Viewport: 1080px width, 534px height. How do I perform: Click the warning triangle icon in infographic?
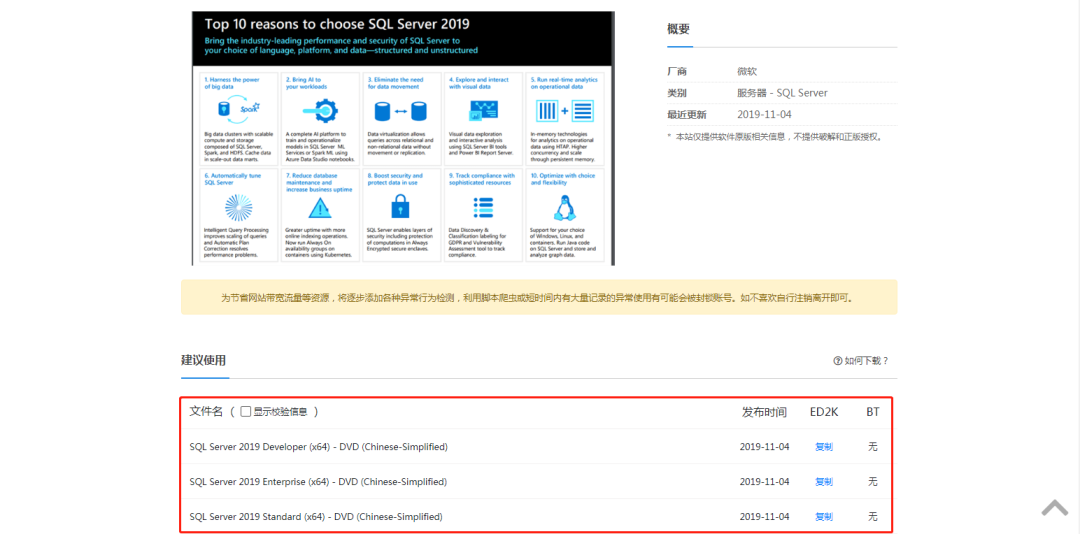tap(320, 207)
